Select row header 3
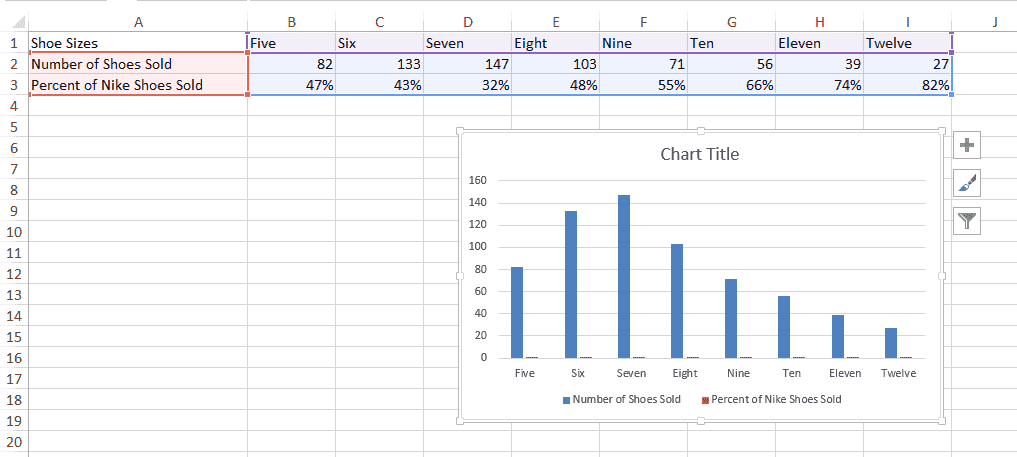 (14, 85)
